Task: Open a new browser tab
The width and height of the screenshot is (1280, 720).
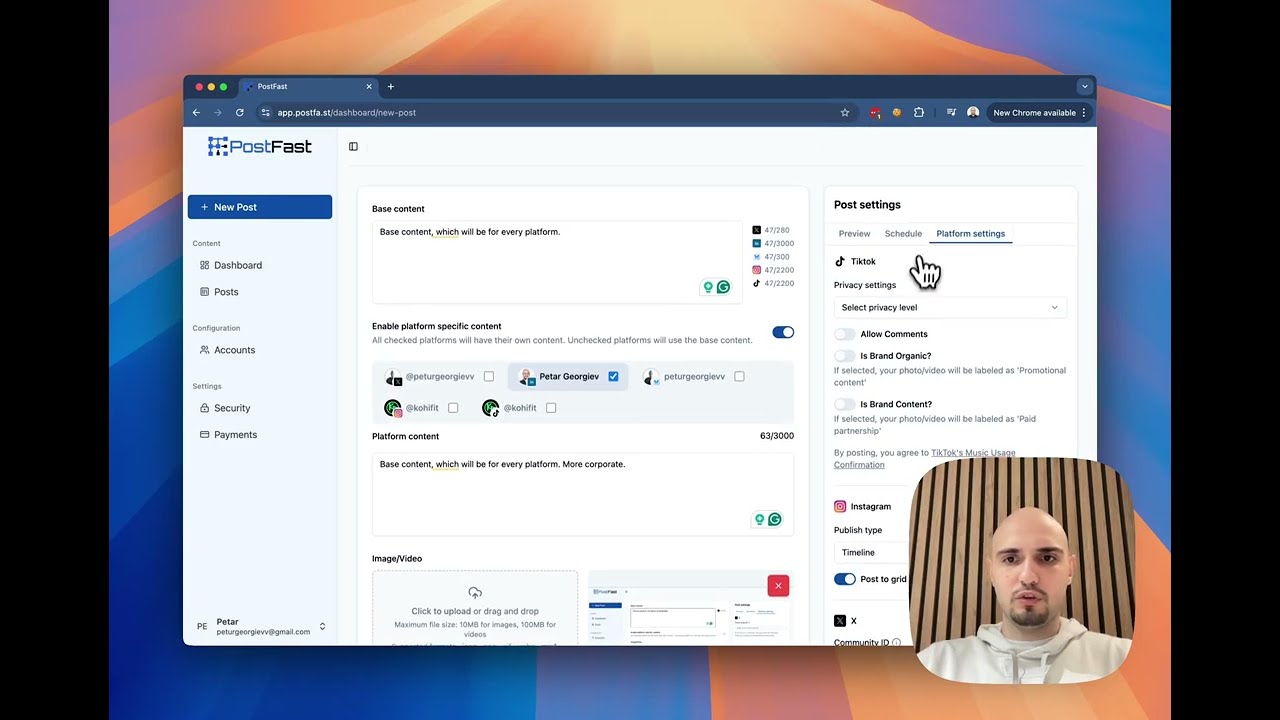Action: 391,87
